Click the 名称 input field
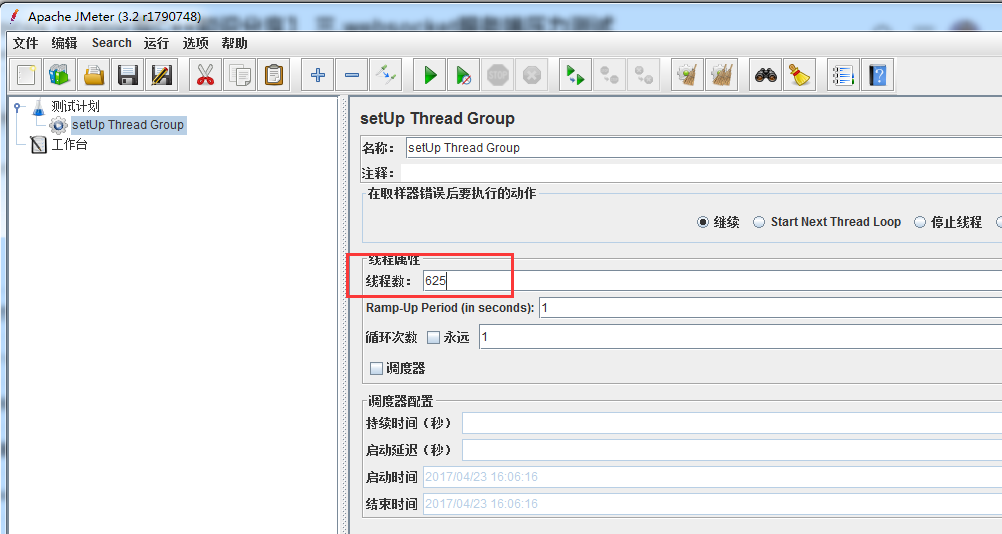The height and width of the screenshot is (534, 1002). pyautogui.click(x=704, y=148)
